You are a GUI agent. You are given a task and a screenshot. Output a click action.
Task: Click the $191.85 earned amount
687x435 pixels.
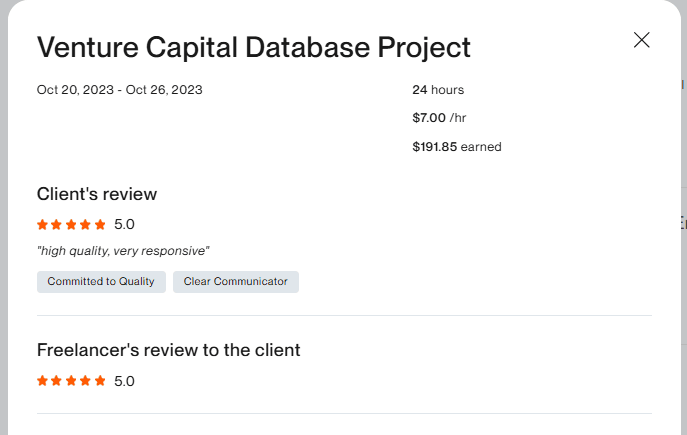click(x=457, y=147)
